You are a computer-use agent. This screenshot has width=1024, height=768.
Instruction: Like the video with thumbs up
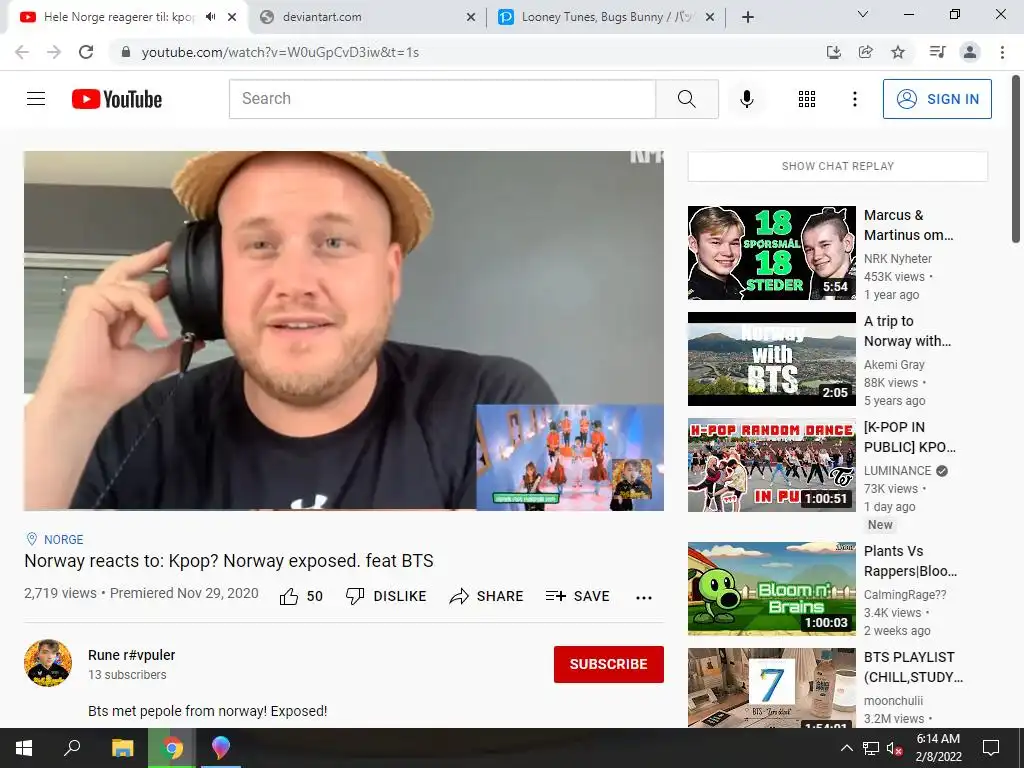coord(301,596)
